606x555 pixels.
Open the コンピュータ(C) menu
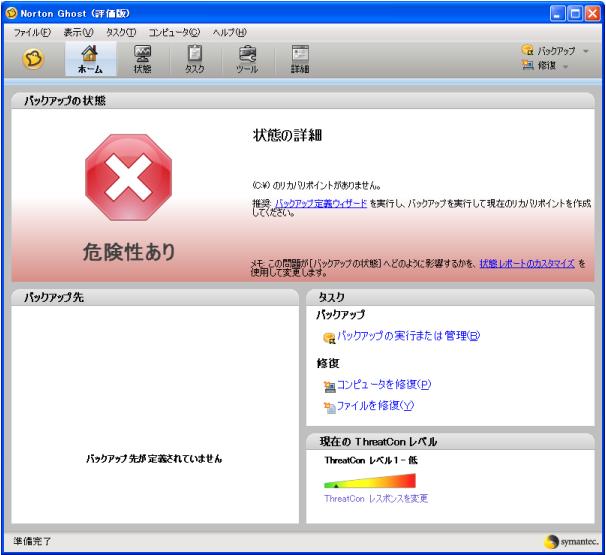[174, 32]
